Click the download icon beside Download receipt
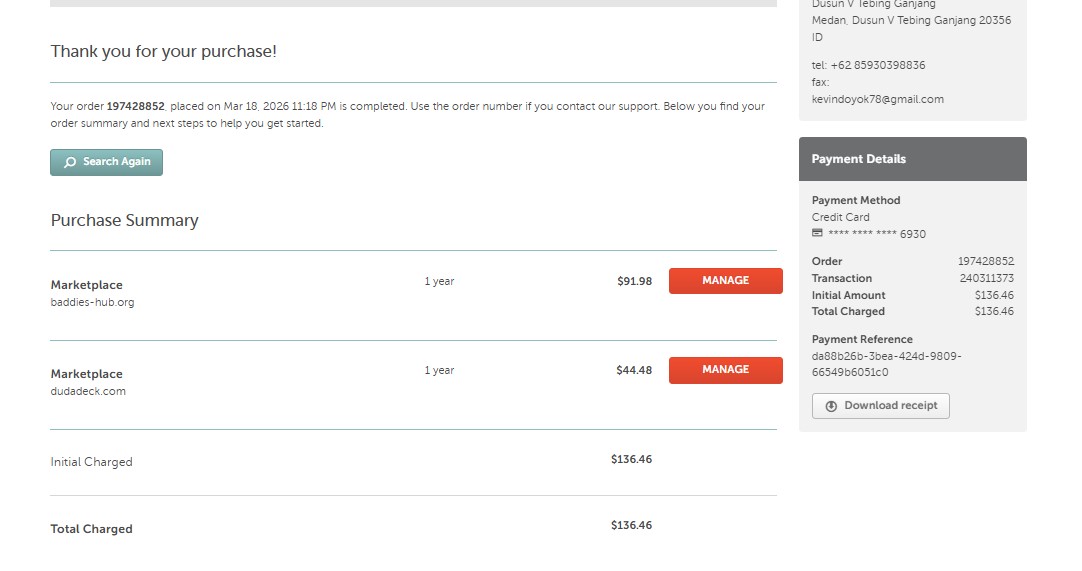The height and width of the screenshot is (571, 1082). tap(831, 406)
